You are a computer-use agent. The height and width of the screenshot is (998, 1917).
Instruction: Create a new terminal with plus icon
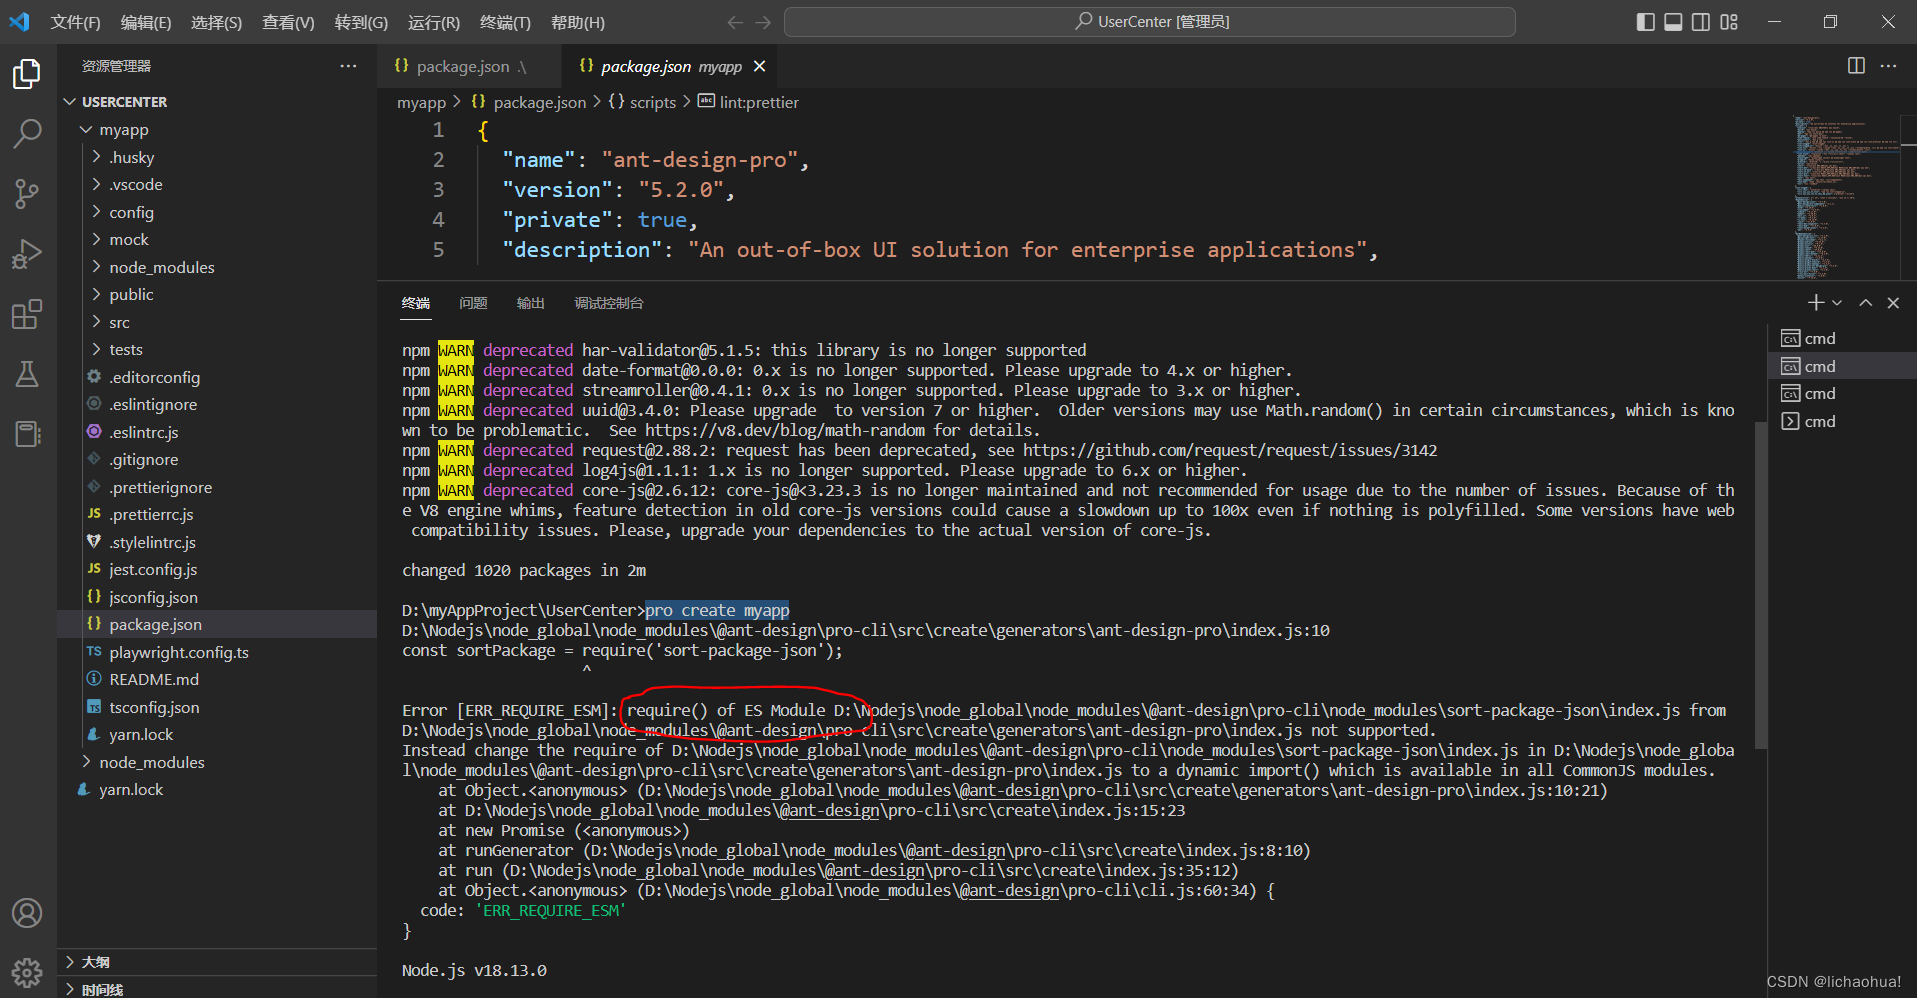(x=1816, y=303)
